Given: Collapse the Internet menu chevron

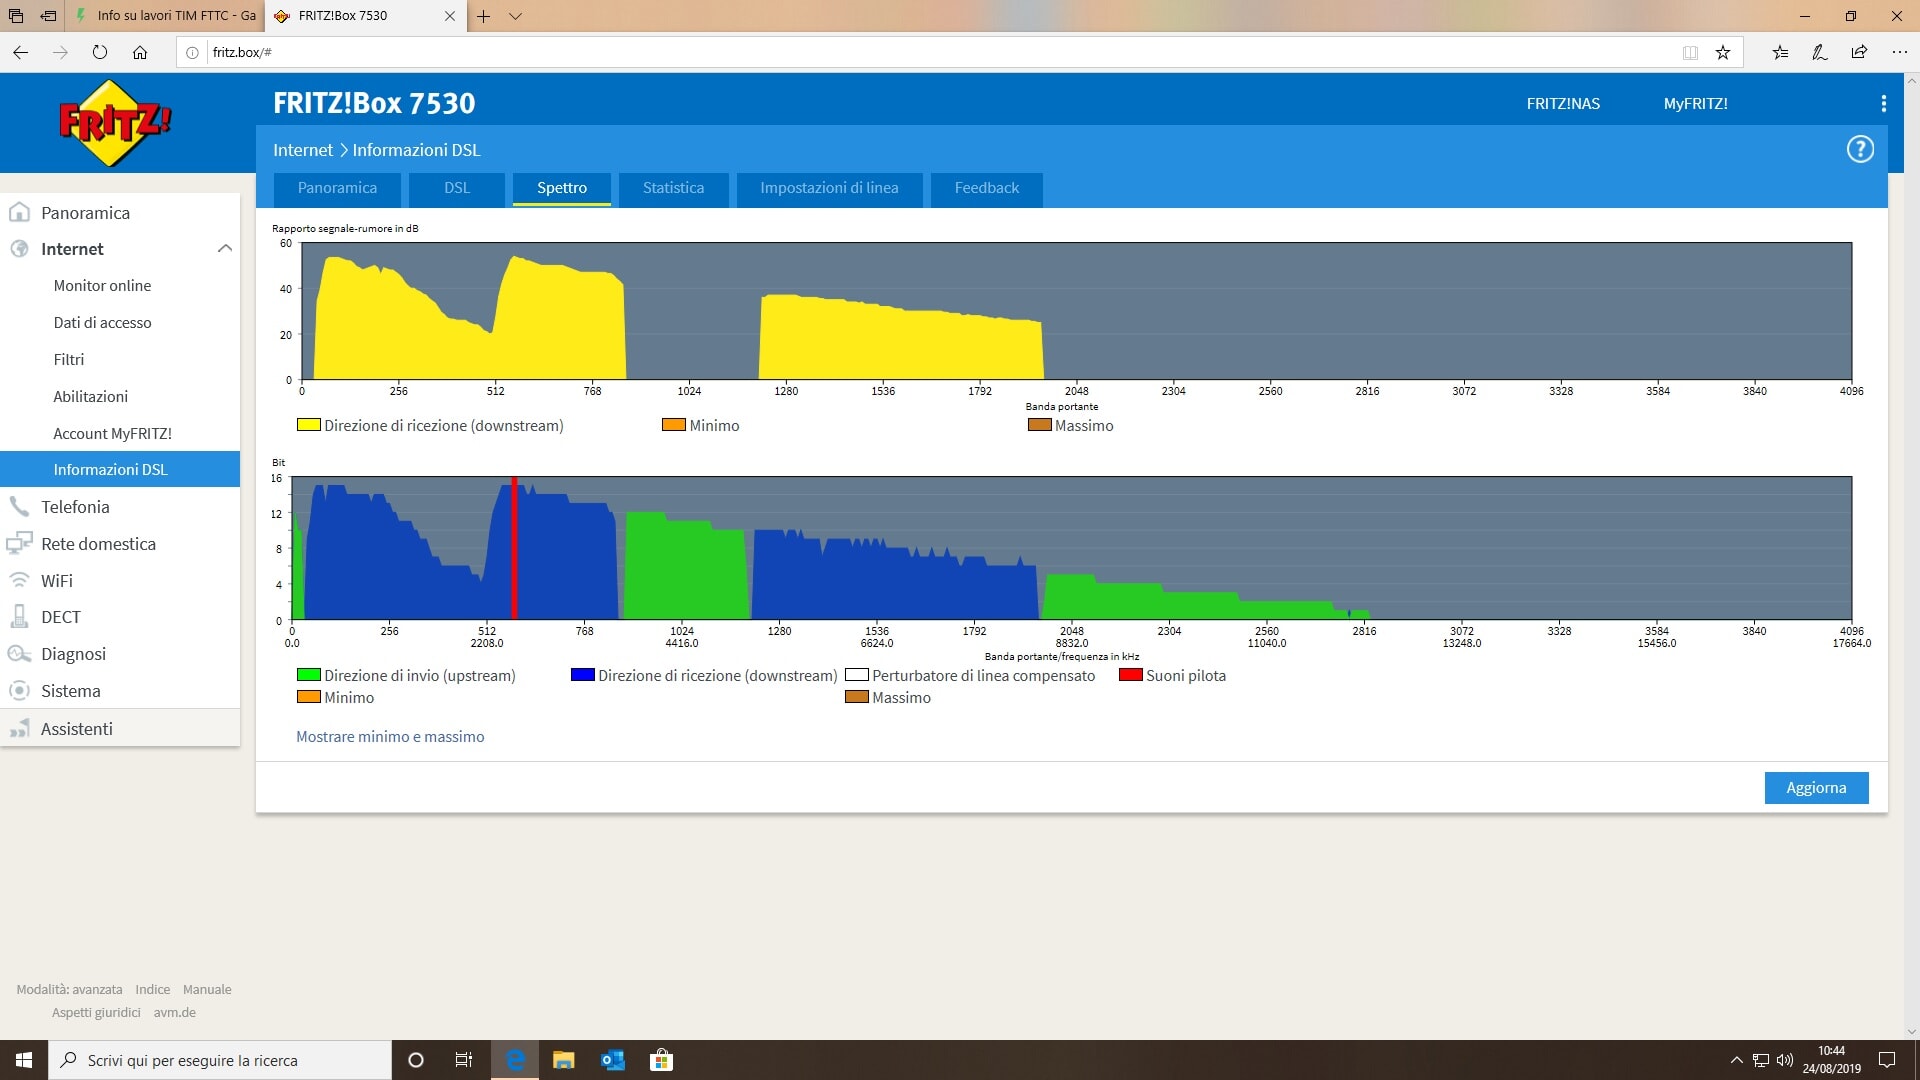Looking at the screenshot, I should click(225, 249).
